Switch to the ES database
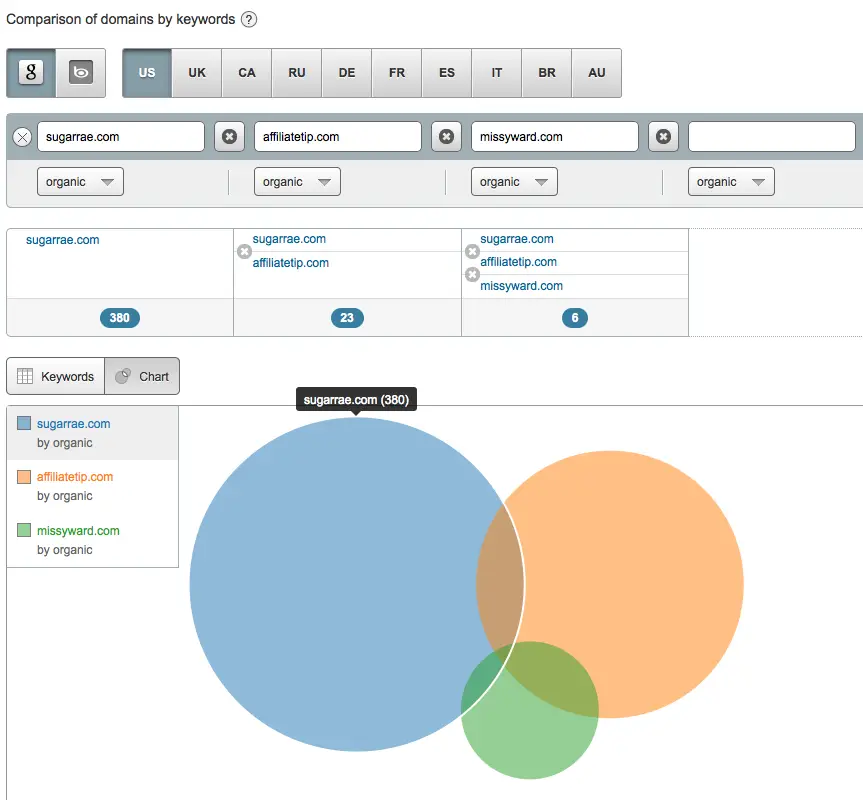Image resolution: width=863 pixels, height=800 pixels. click(447, 73)
